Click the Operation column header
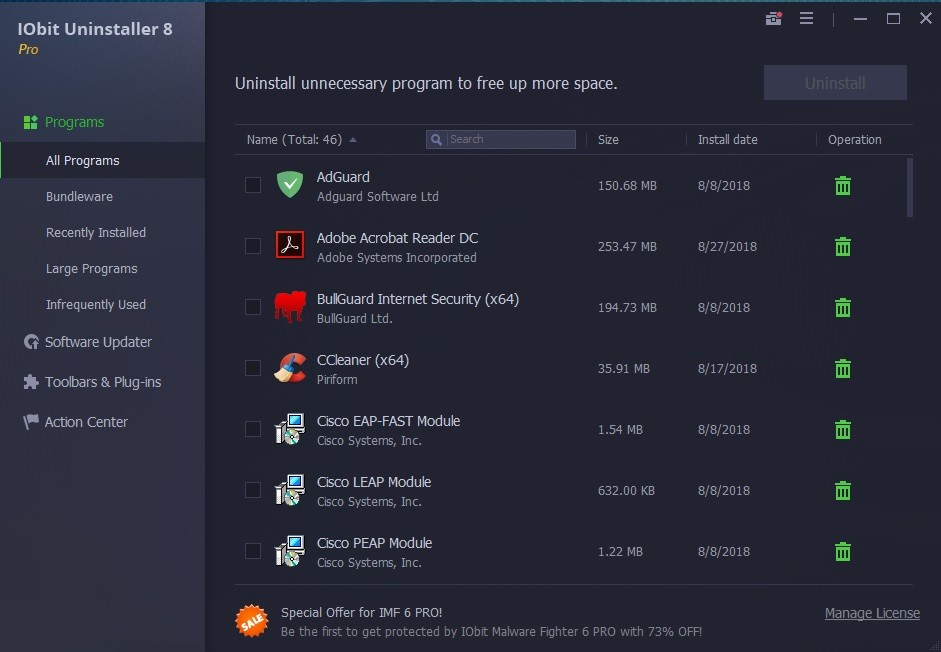 click(855, 139)
